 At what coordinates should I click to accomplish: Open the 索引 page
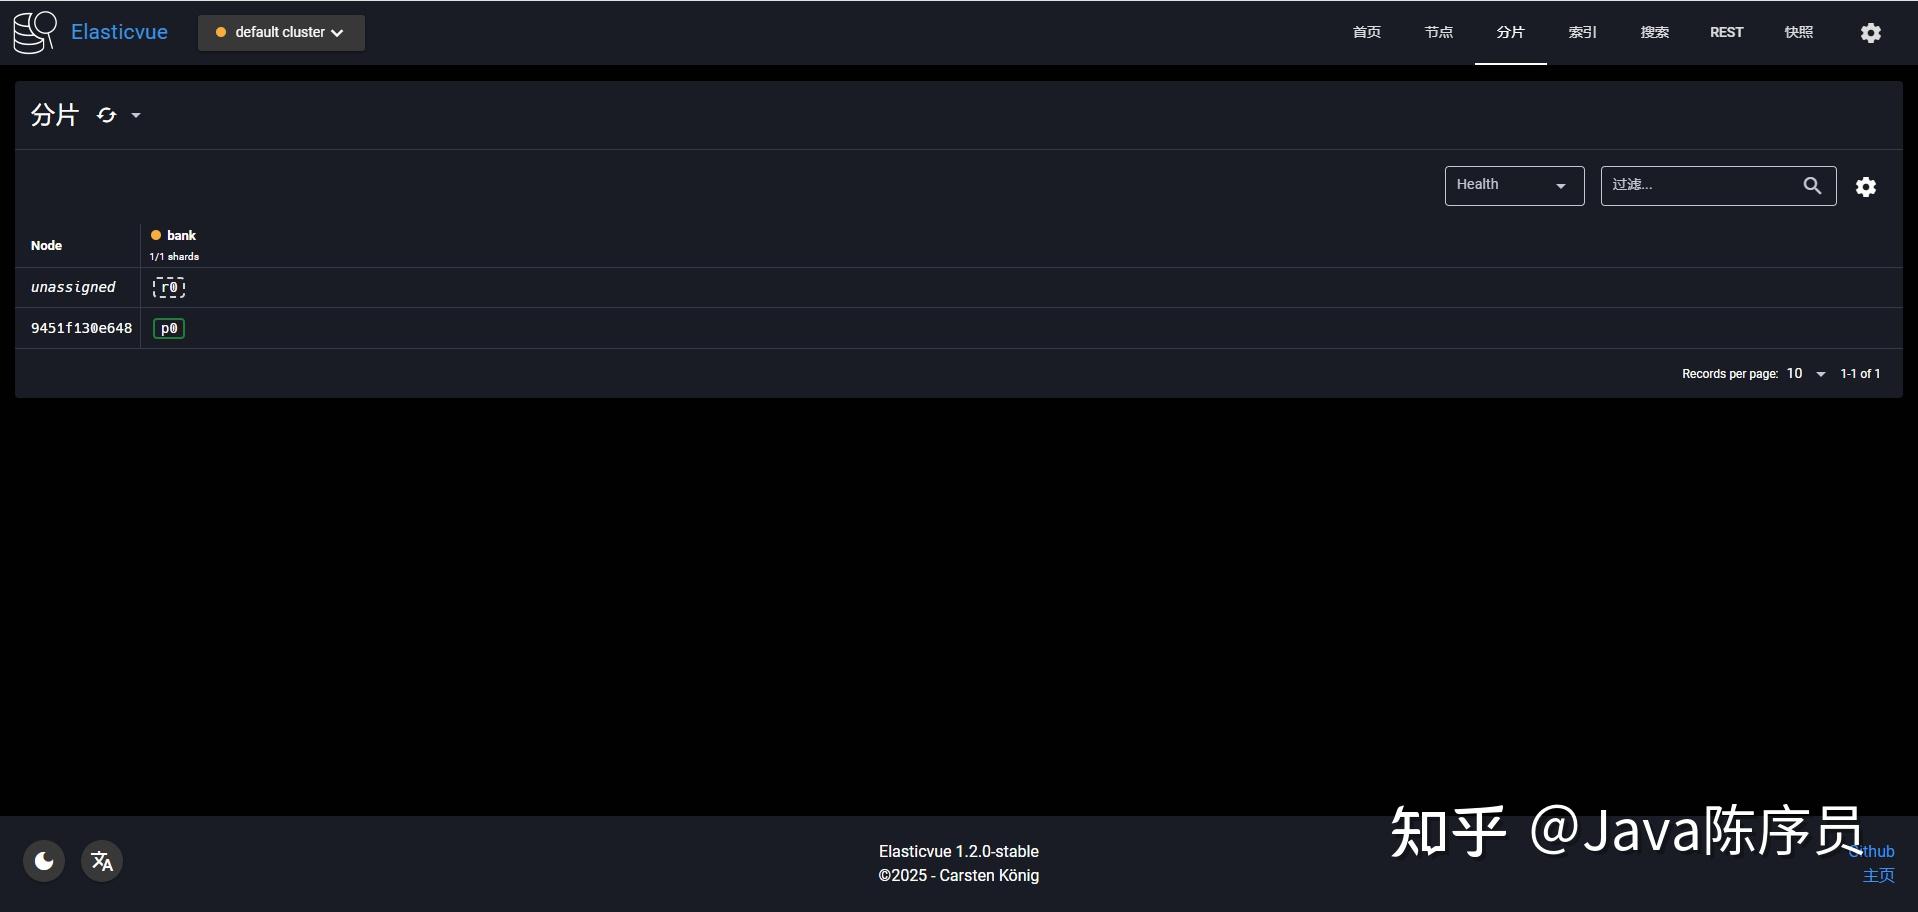(x=1582, y=31)
